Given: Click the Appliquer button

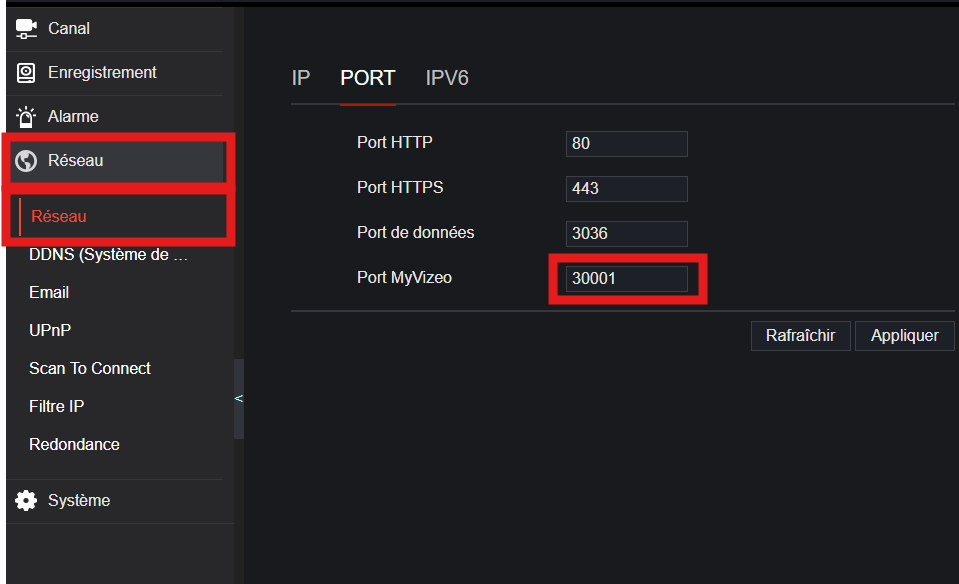Looking at the screenshot, I should pyautogui.click(x=905, y=336).
